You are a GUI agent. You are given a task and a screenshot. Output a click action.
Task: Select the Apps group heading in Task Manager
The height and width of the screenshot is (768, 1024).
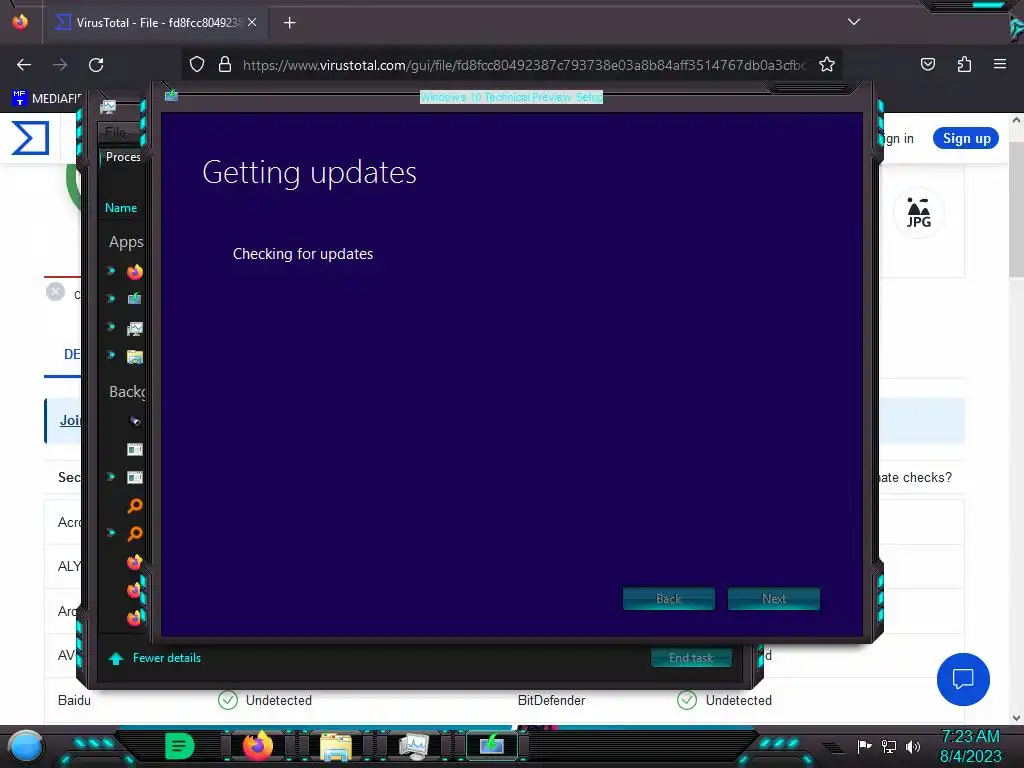coord(126,242)
